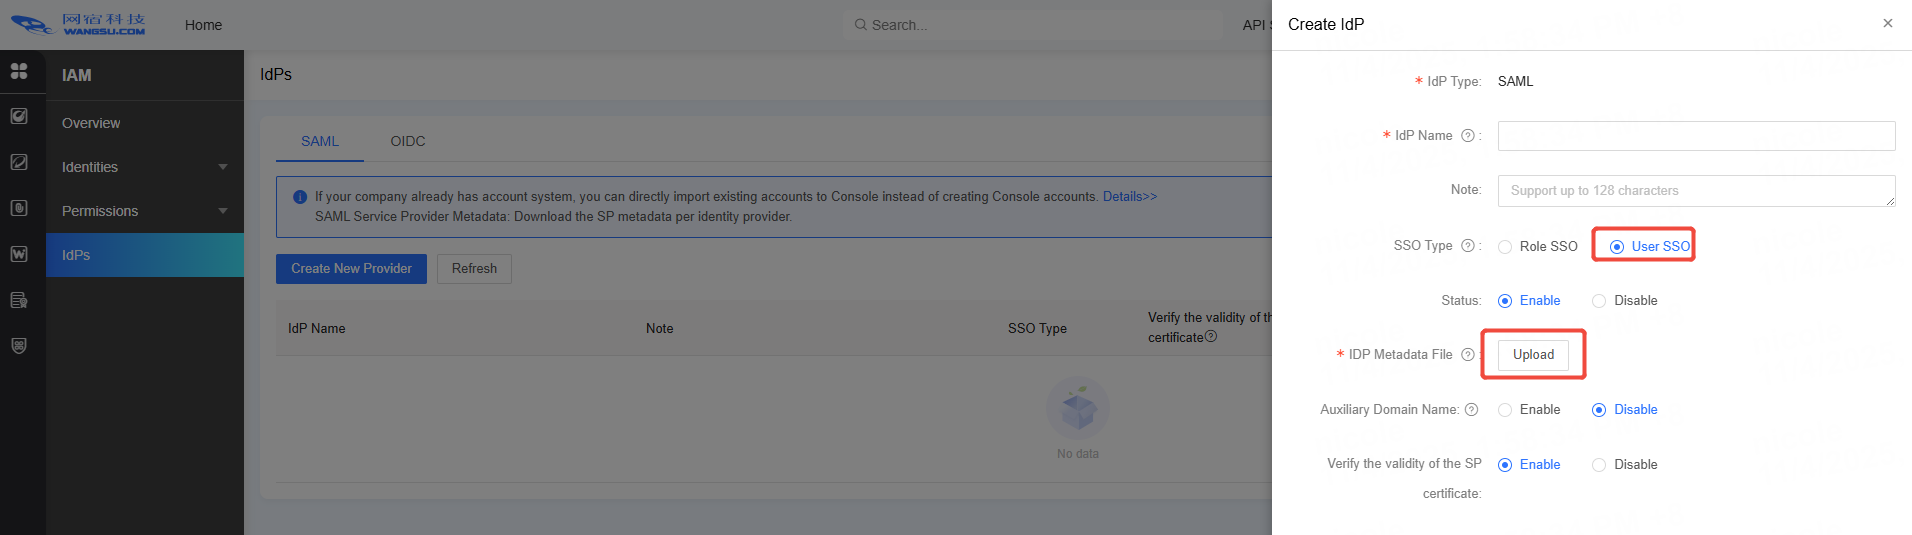
Task: Click the W icon in the left rail
Action: point(19,254)
